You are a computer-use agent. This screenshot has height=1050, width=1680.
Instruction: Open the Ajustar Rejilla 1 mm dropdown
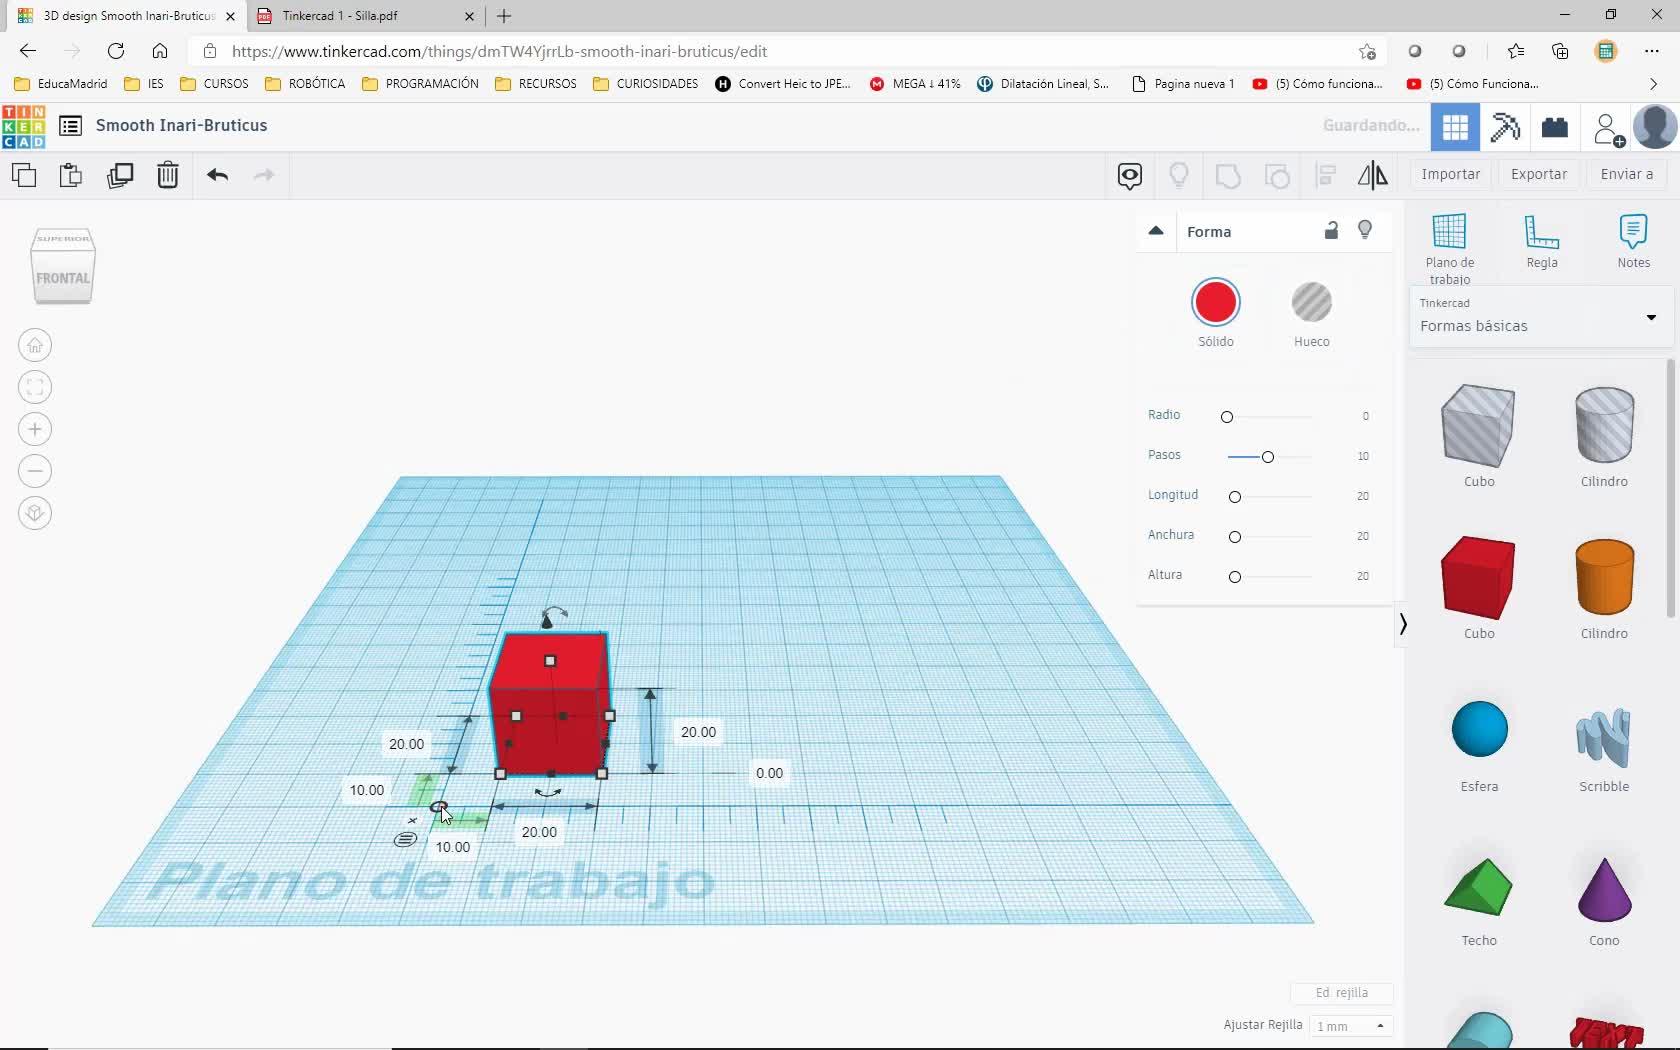[1351, 1026]
